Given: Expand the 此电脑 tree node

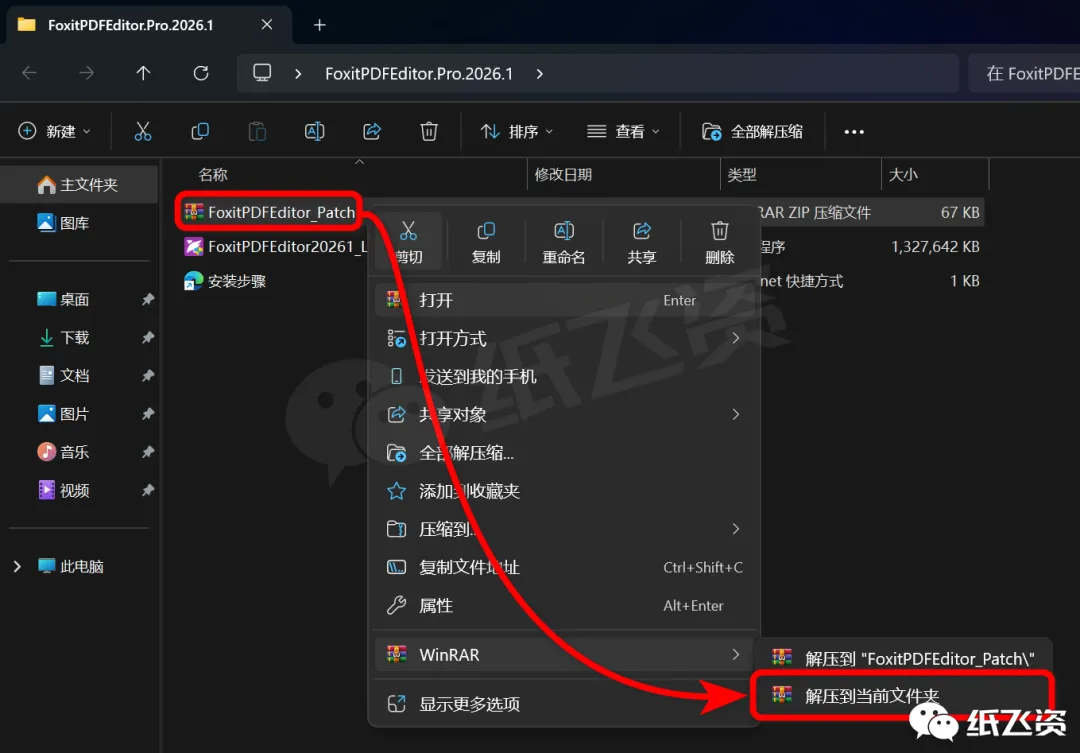Looking at the screenshot, I should click(x=18, y=566).
